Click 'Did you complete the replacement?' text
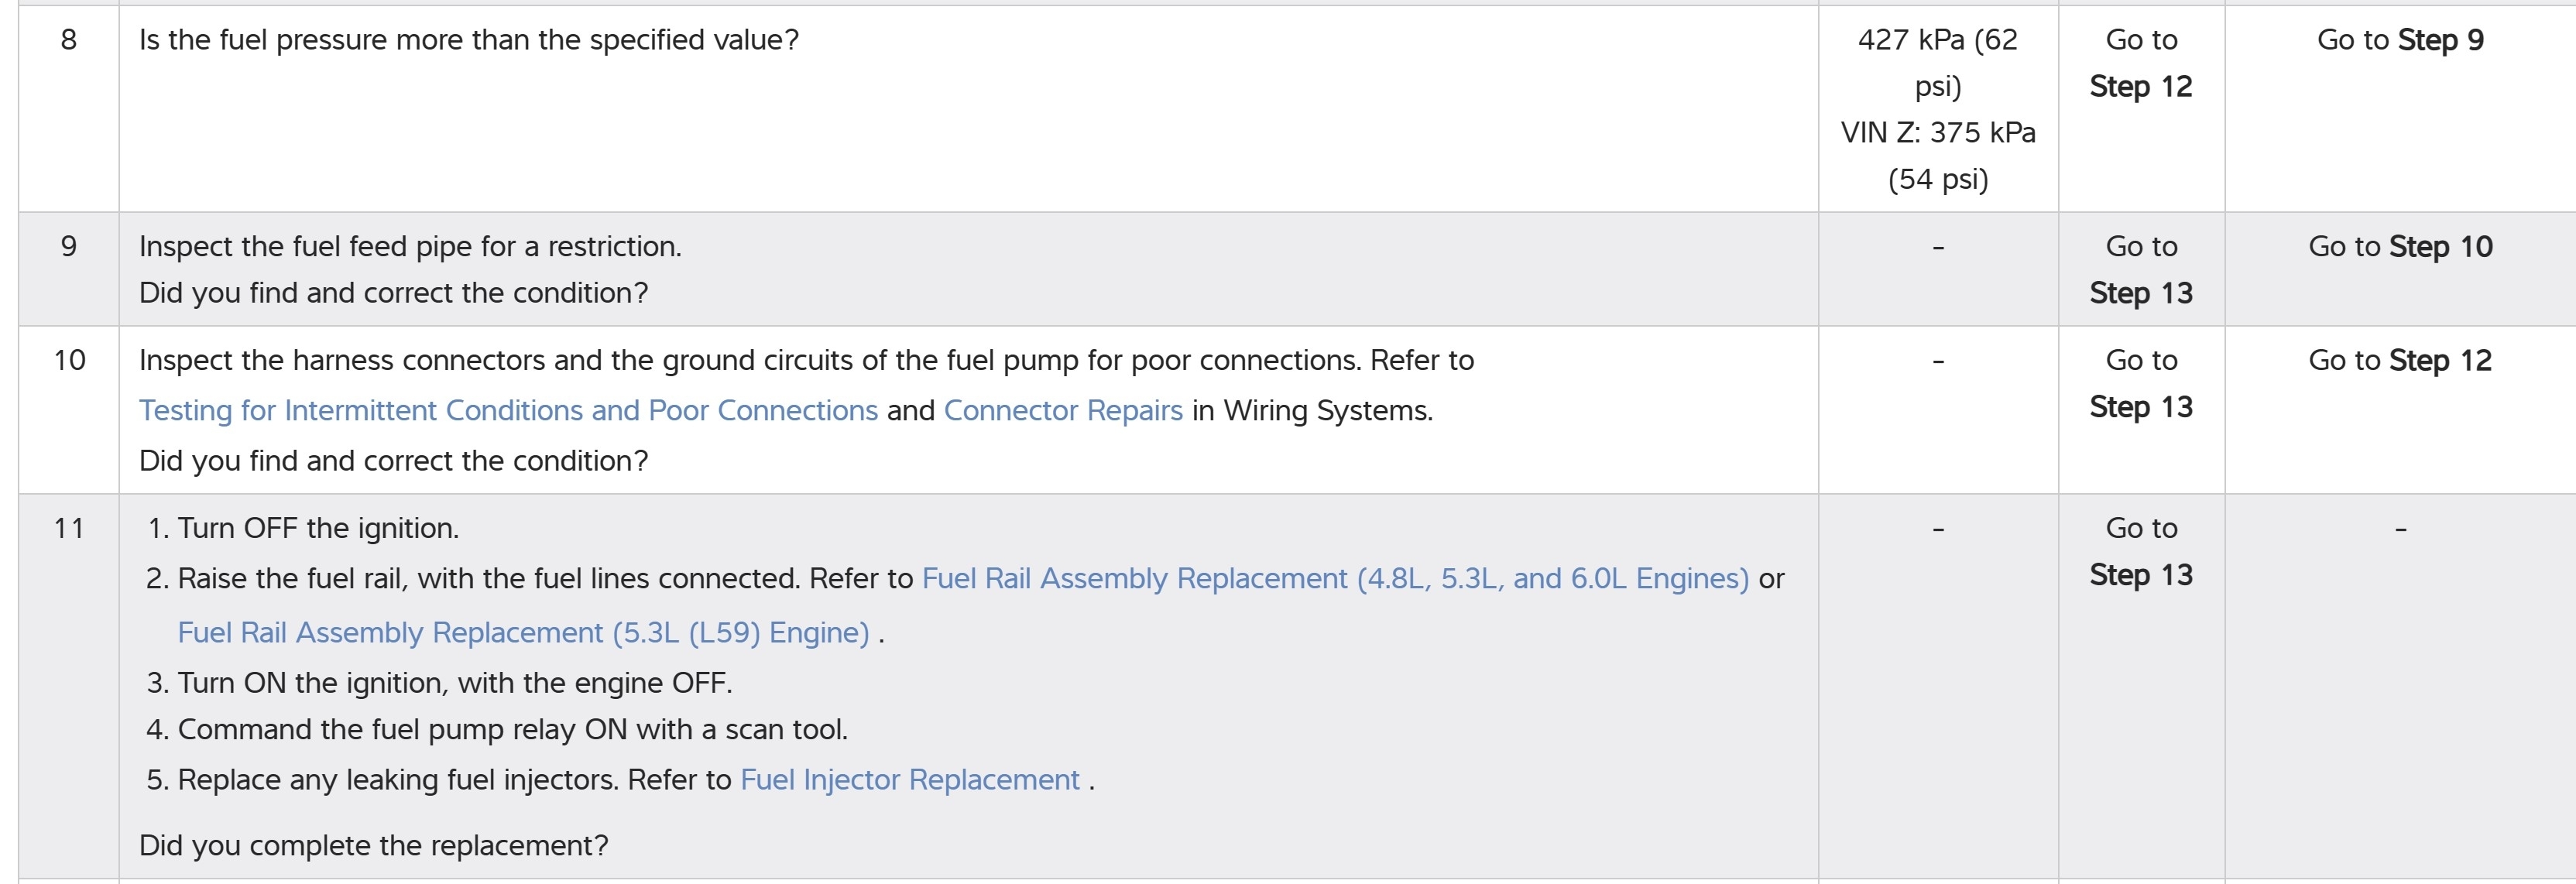This screenshot has height=884, width=2576. pos(373,846)
